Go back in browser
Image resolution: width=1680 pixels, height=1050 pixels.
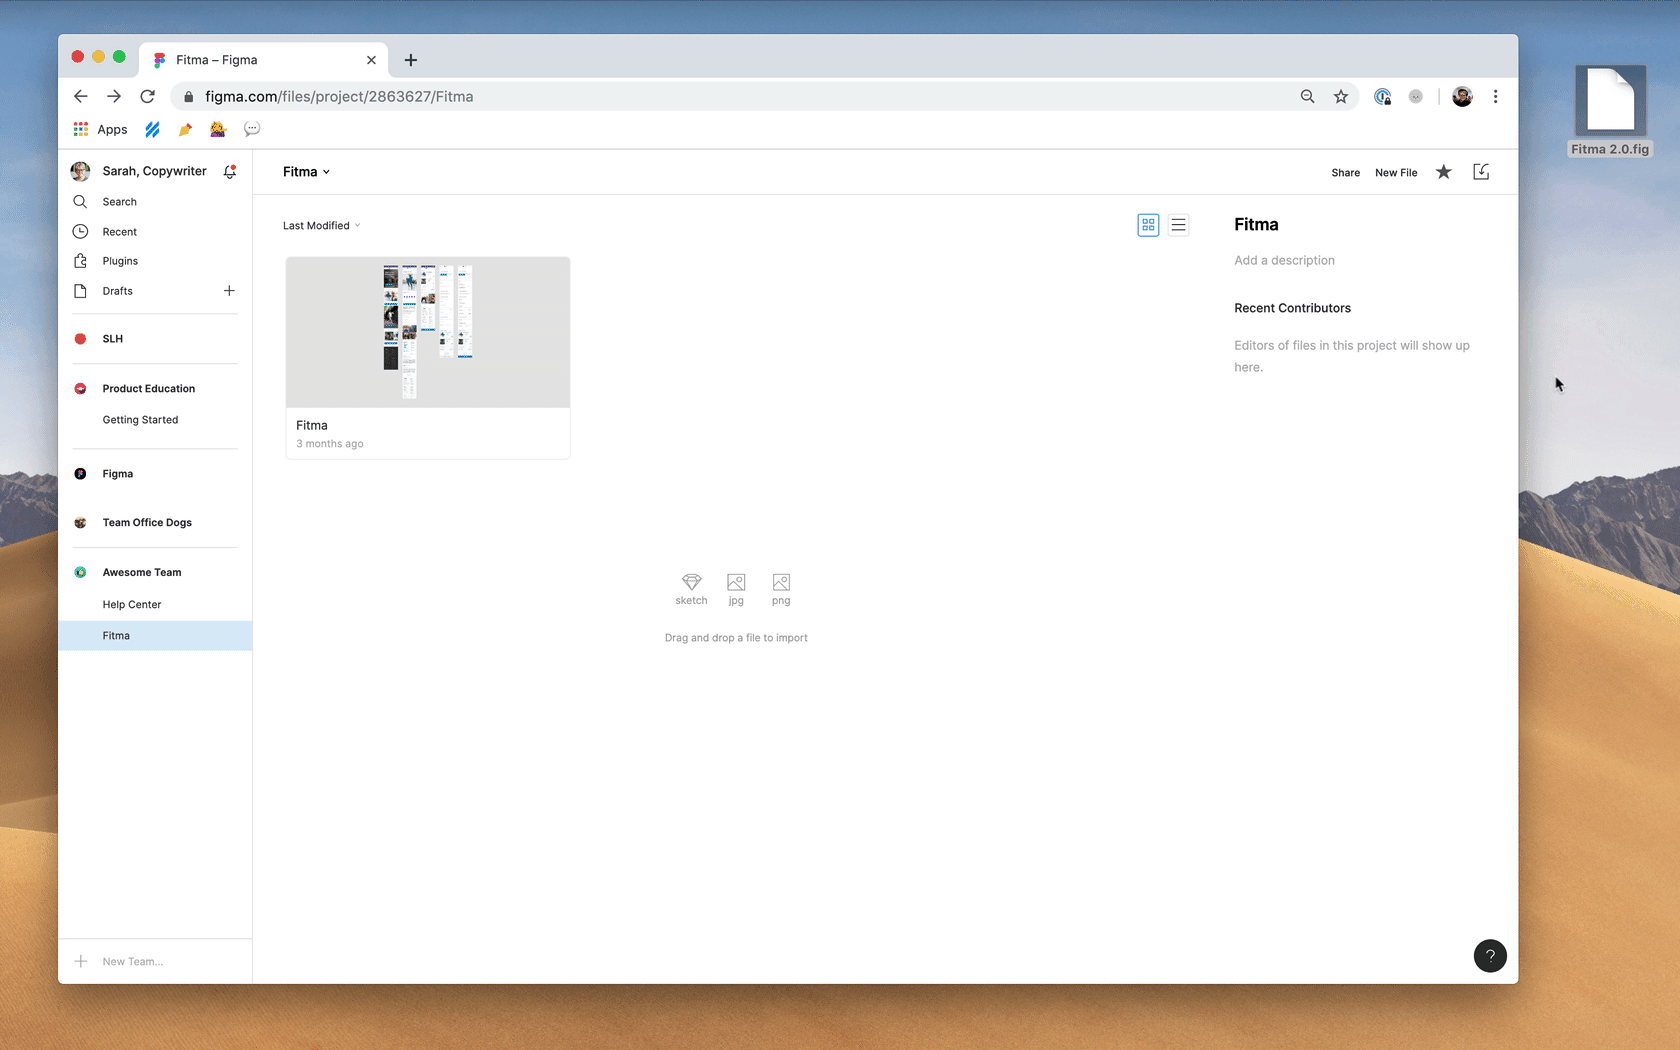click(81, 97)
